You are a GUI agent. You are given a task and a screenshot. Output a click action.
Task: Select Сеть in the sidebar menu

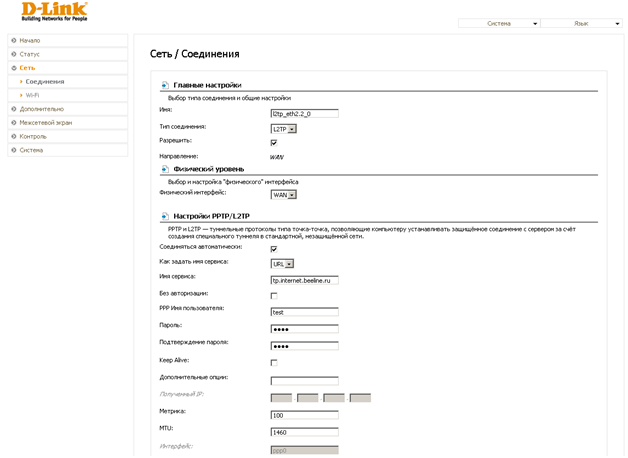68,68
